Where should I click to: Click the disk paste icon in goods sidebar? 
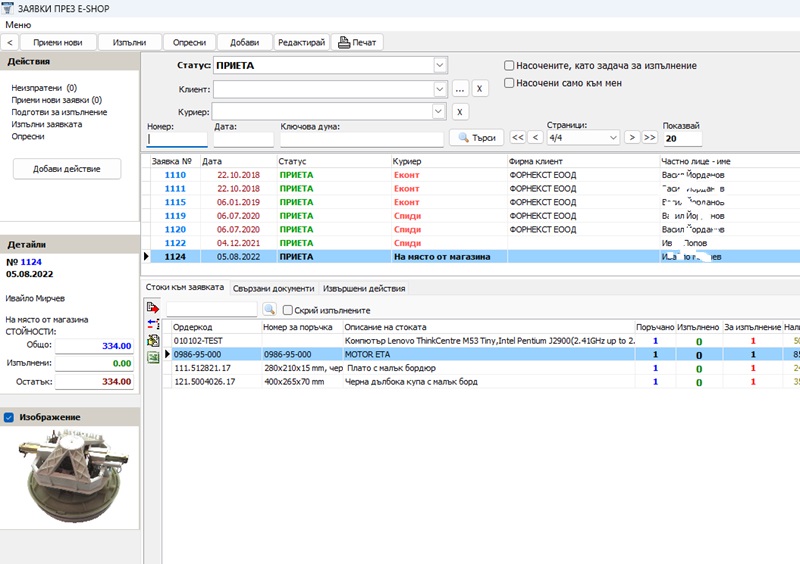(x=153, y=340)
